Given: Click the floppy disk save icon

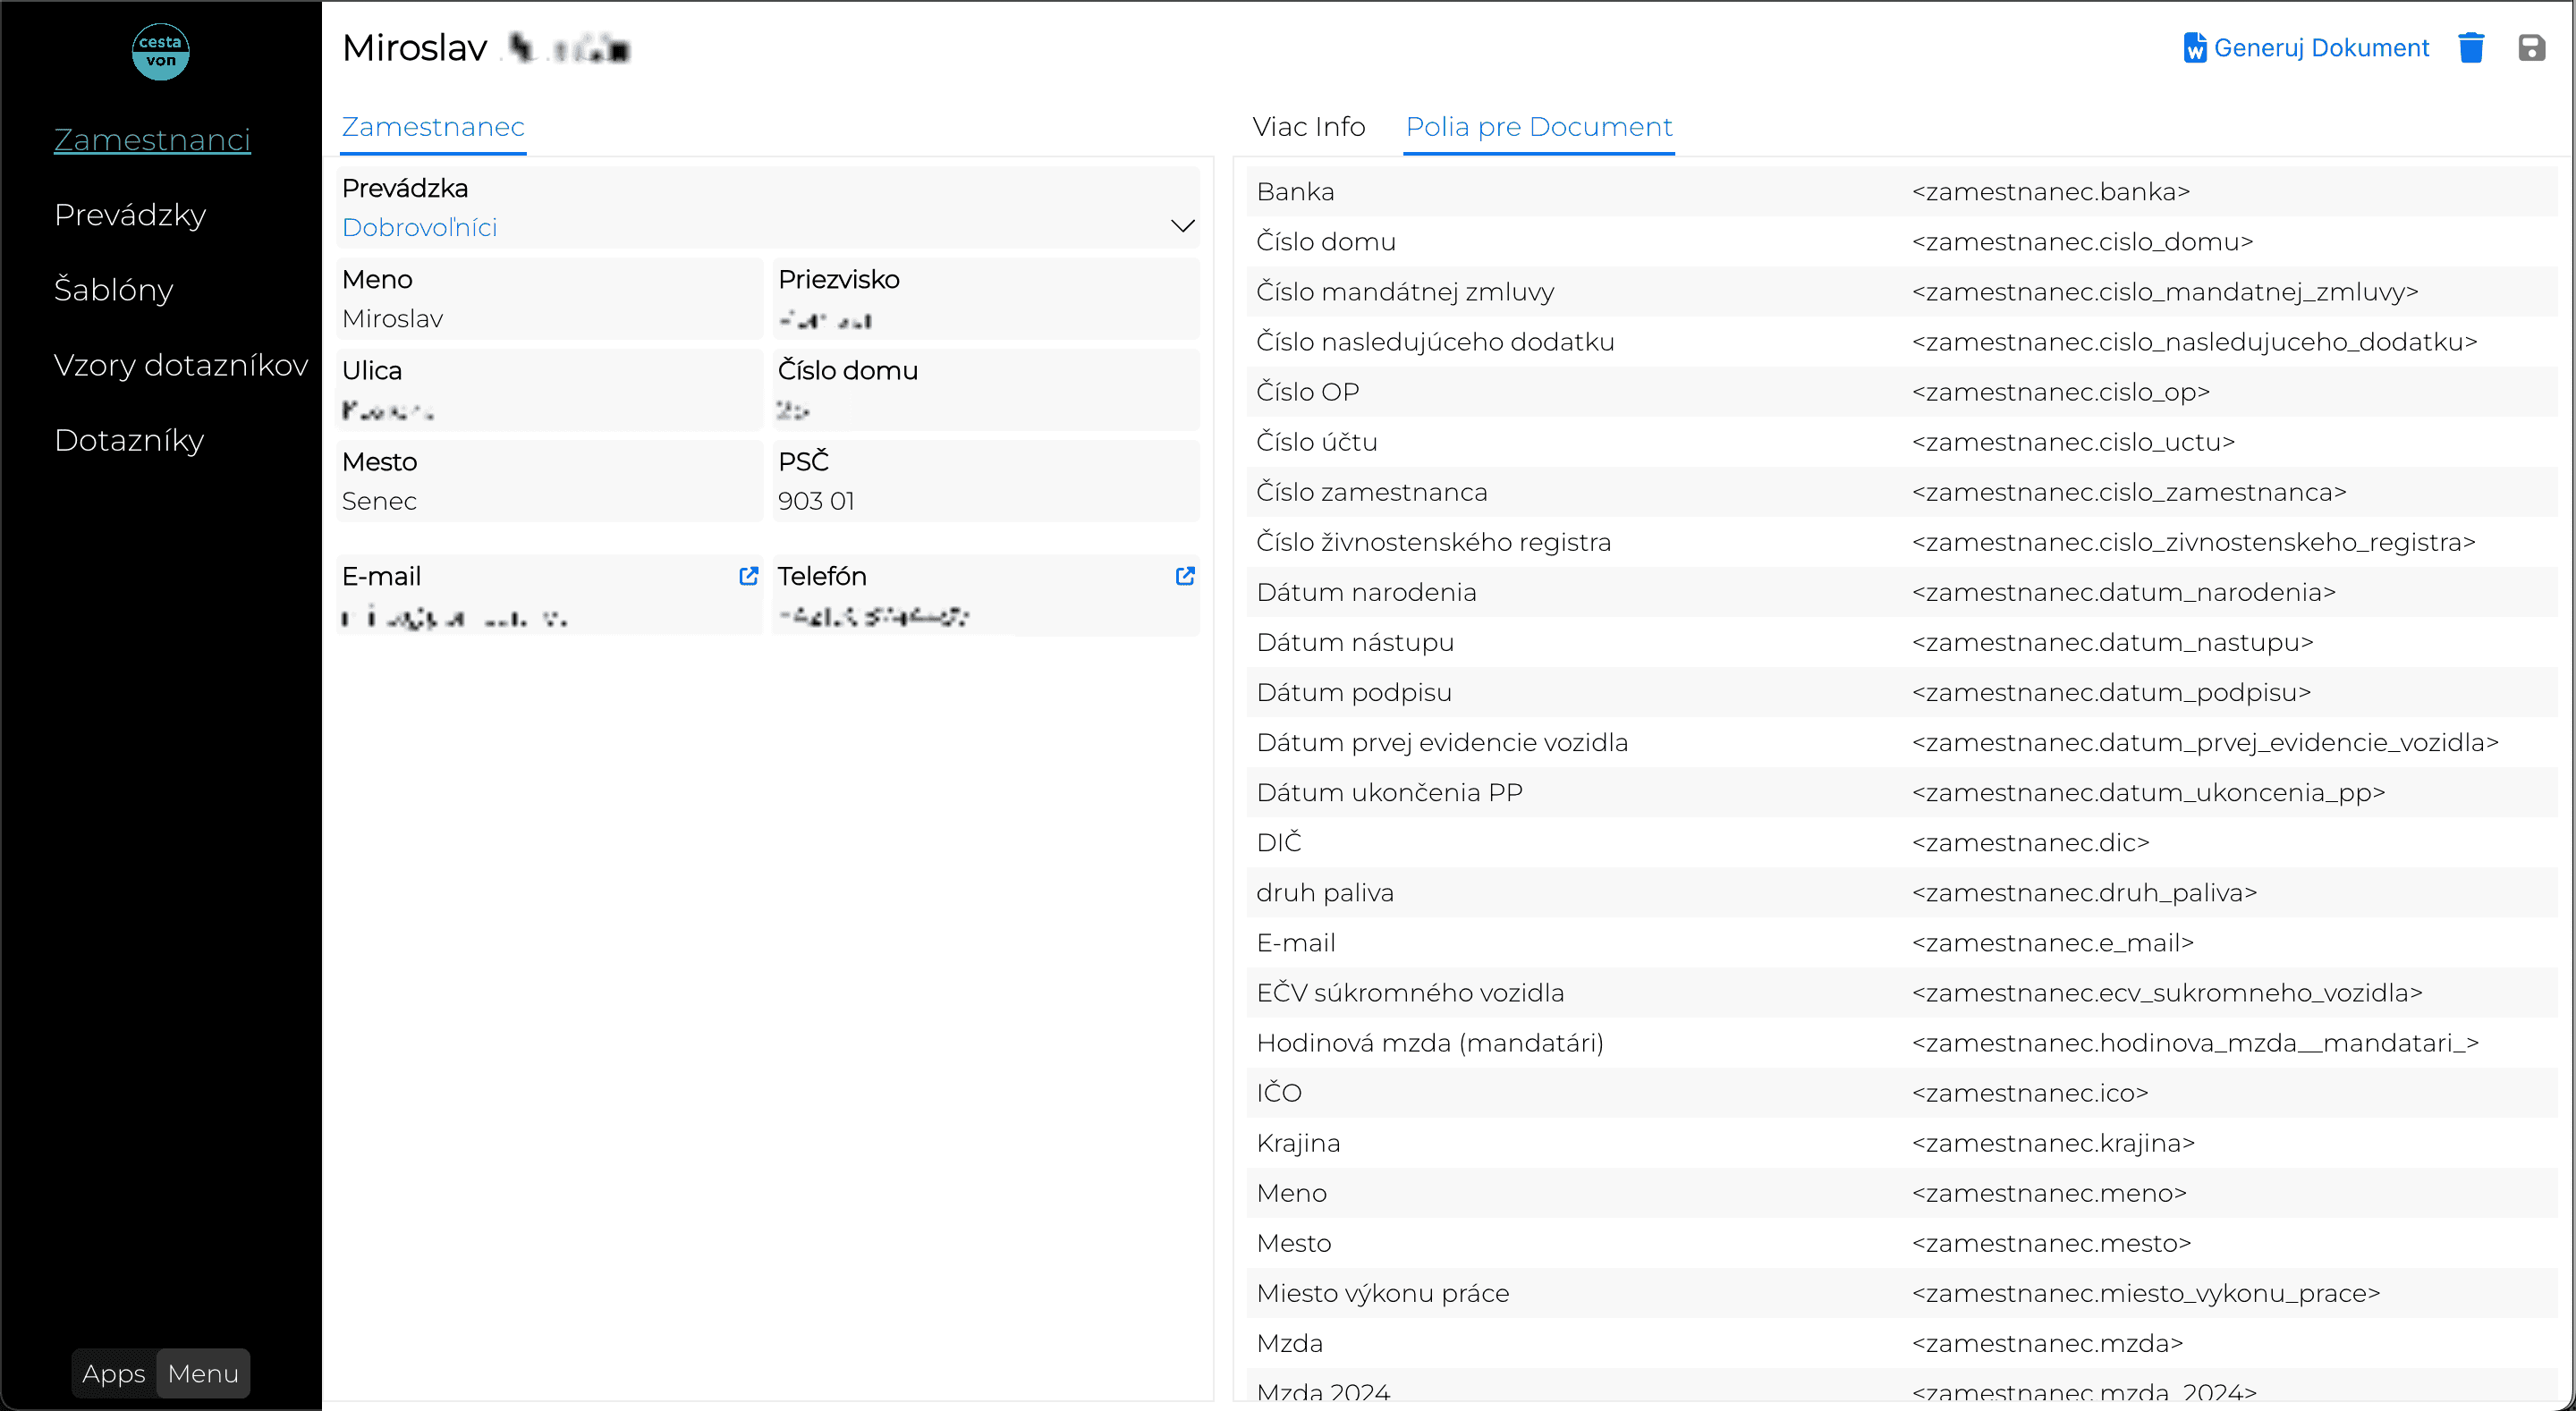Looking at the screenshot, I should pyautogui.click(x=2531, y=47).
